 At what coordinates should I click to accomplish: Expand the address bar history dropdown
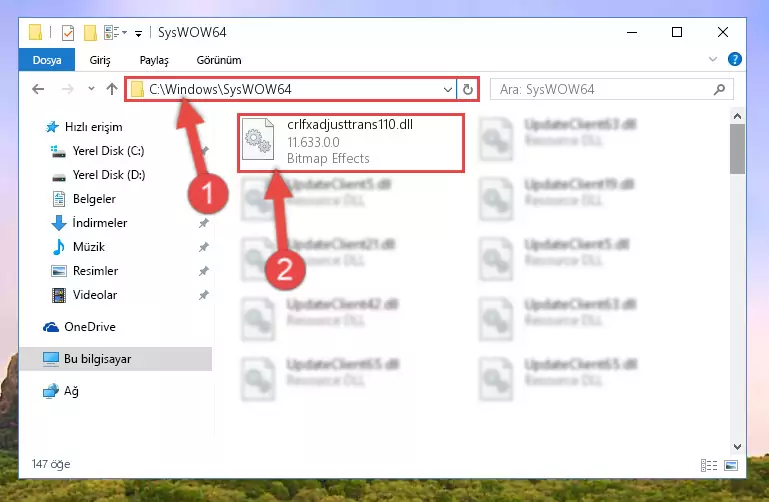447,89
